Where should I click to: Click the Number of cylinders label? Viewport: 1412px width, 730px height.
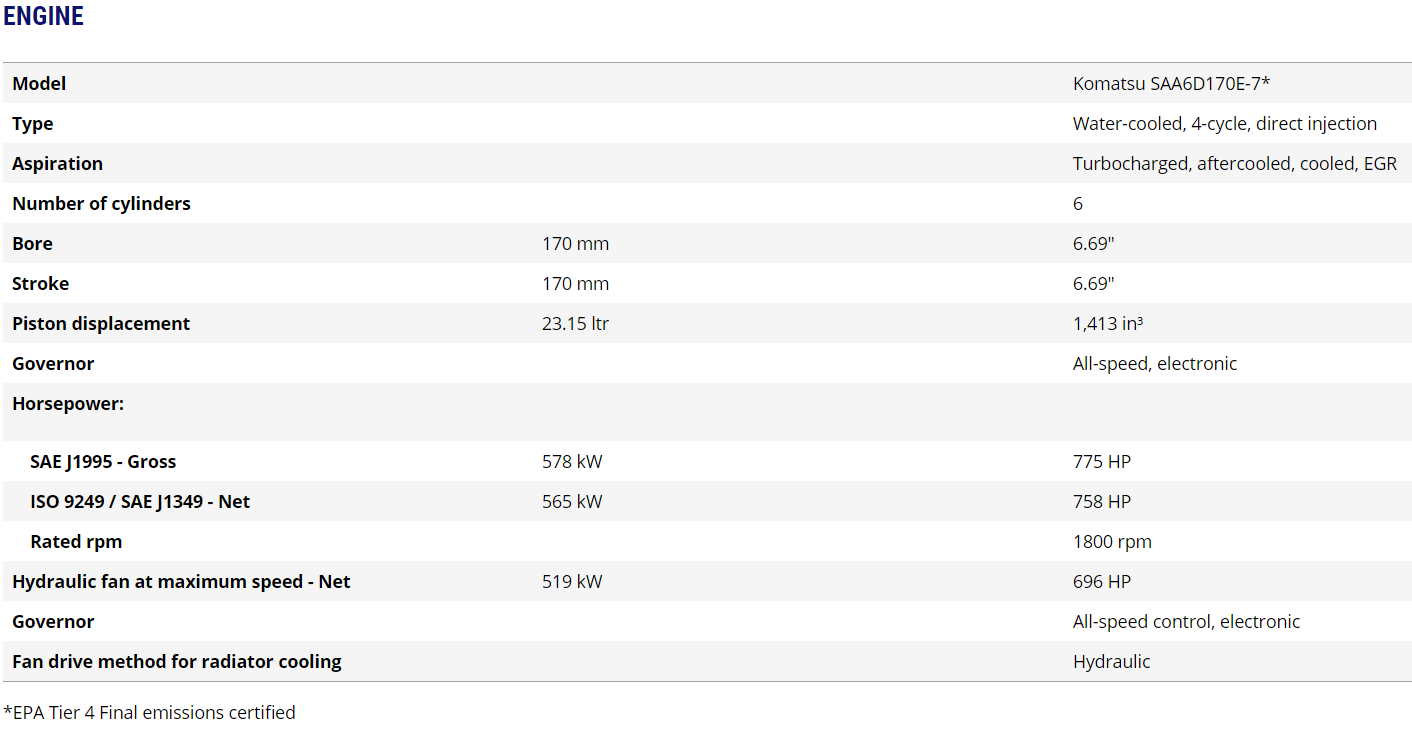101,204
